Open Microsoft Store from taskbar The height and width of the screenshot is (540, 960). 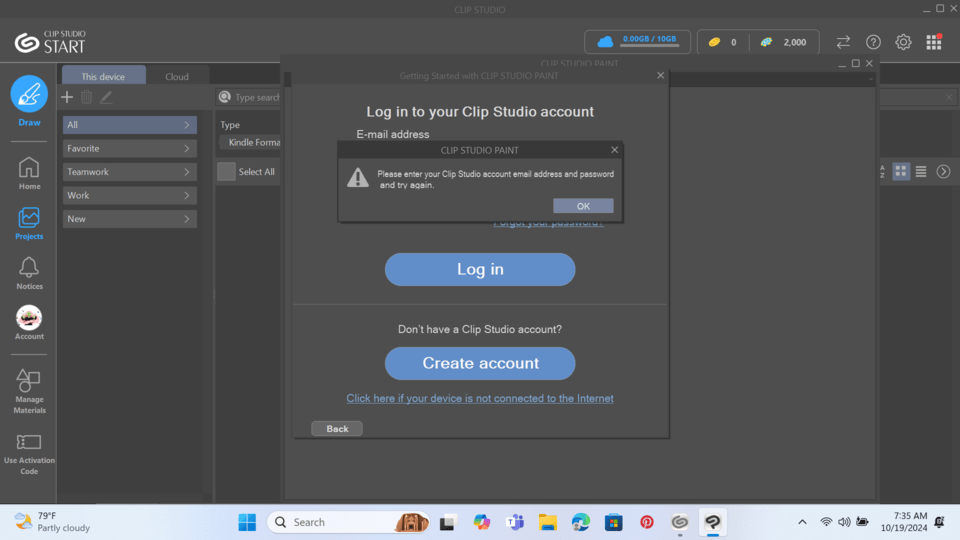tap(613, 522)
